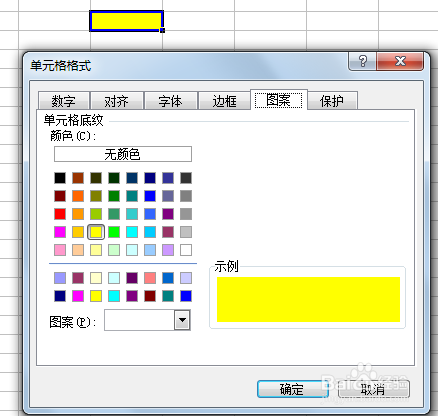Select the coral swatch below the divider line
The height and width of the screenshot is (416, 438).
pyautogui.click(x=150, y=278)
